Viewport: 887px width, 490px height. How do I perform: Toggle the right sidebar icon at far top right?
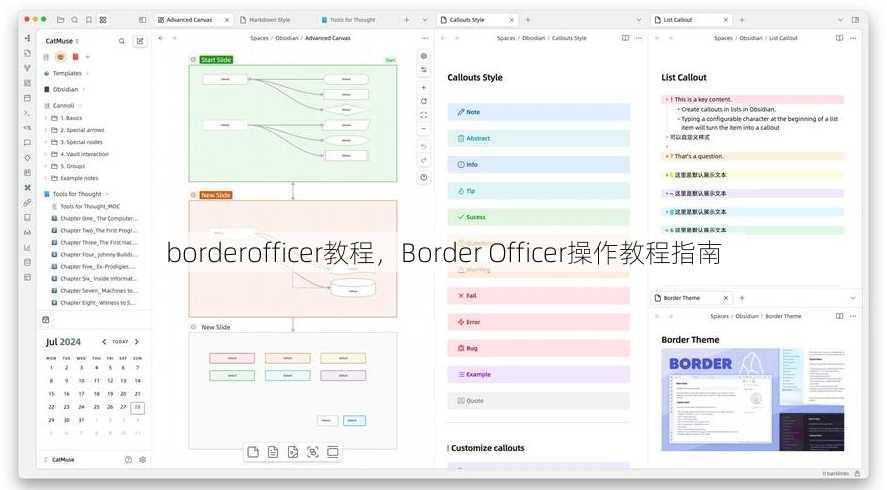(x=855, y=20)
